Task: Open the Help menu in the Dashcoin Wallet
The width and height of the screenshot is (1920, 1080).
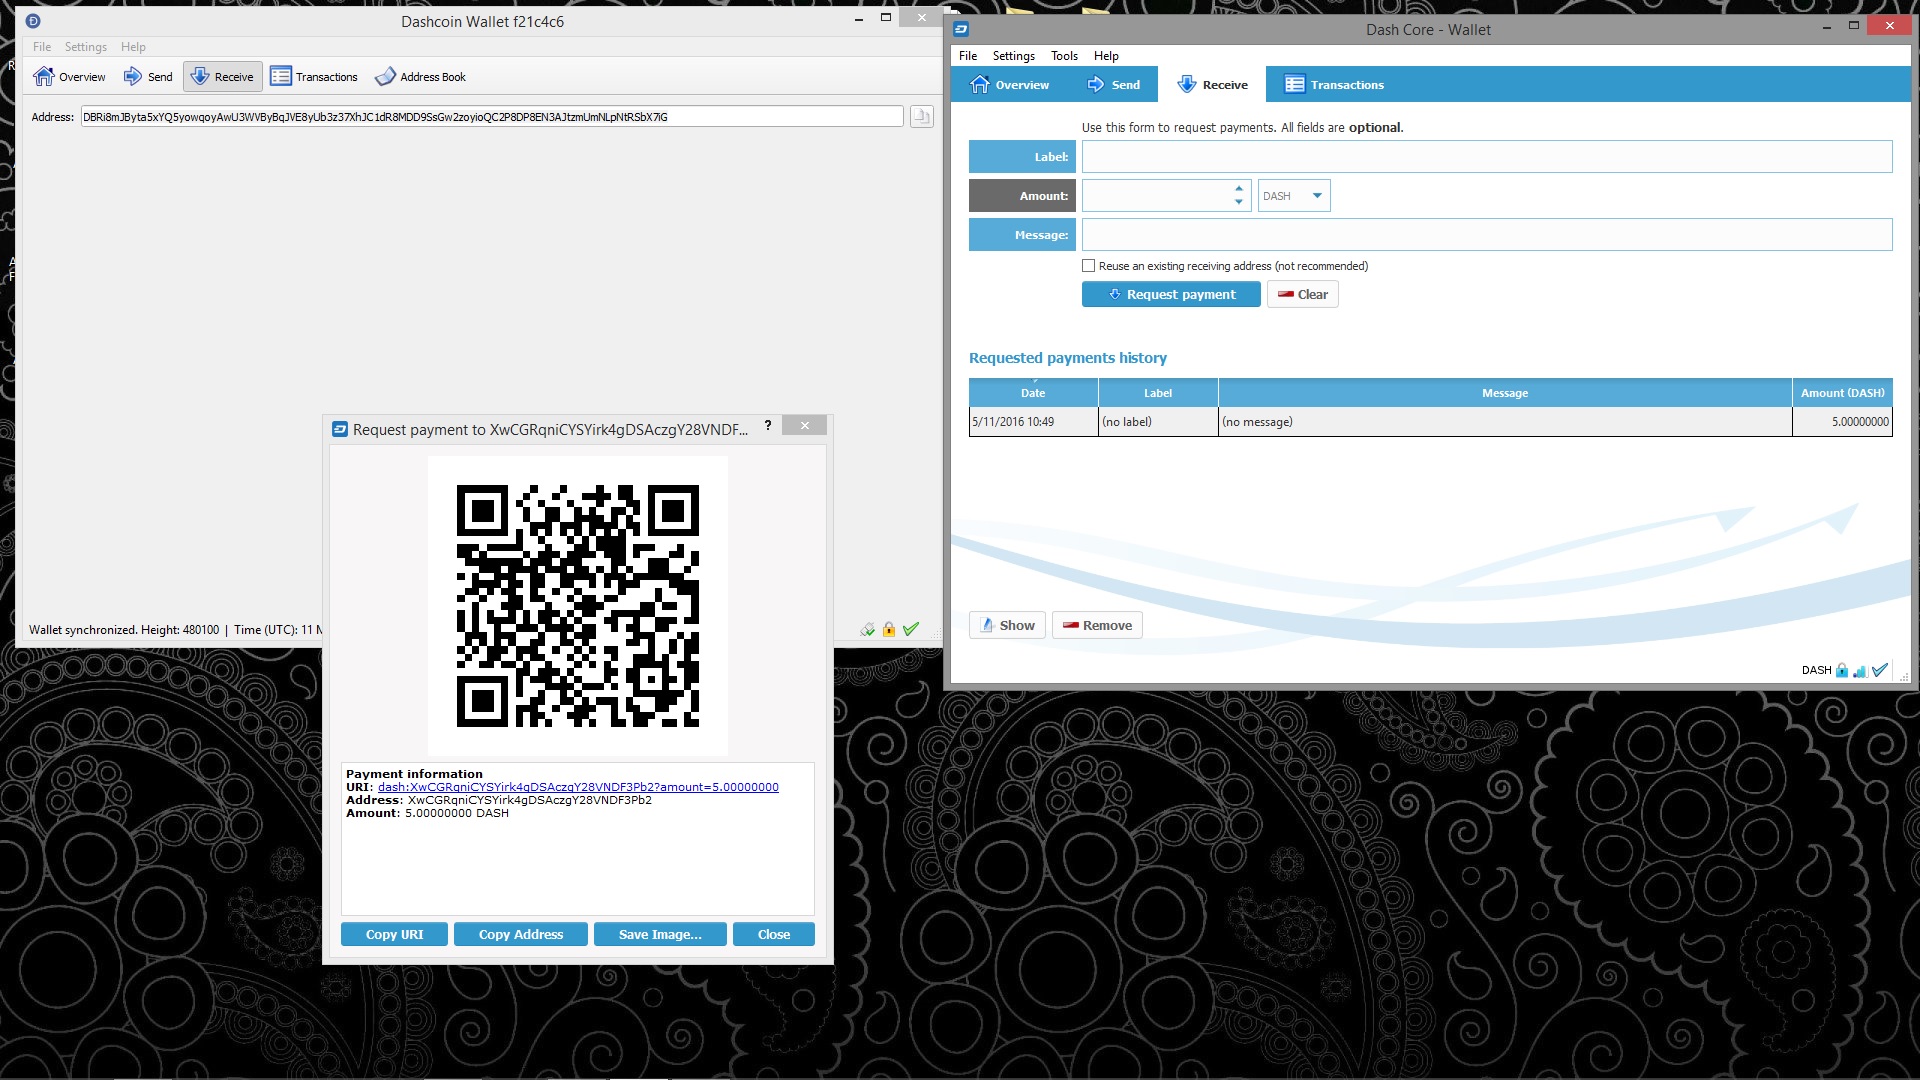Action: click(x=133, y=47)
